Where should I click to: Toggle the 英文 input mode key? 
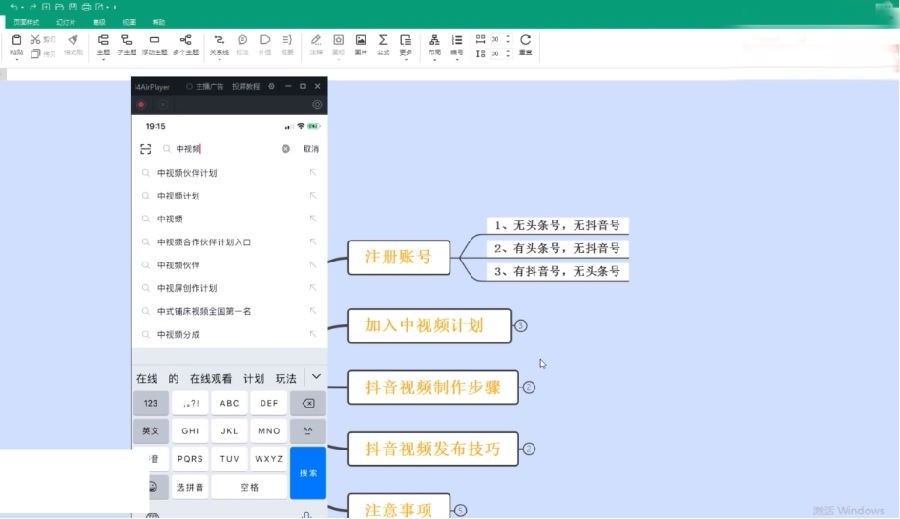151,431
